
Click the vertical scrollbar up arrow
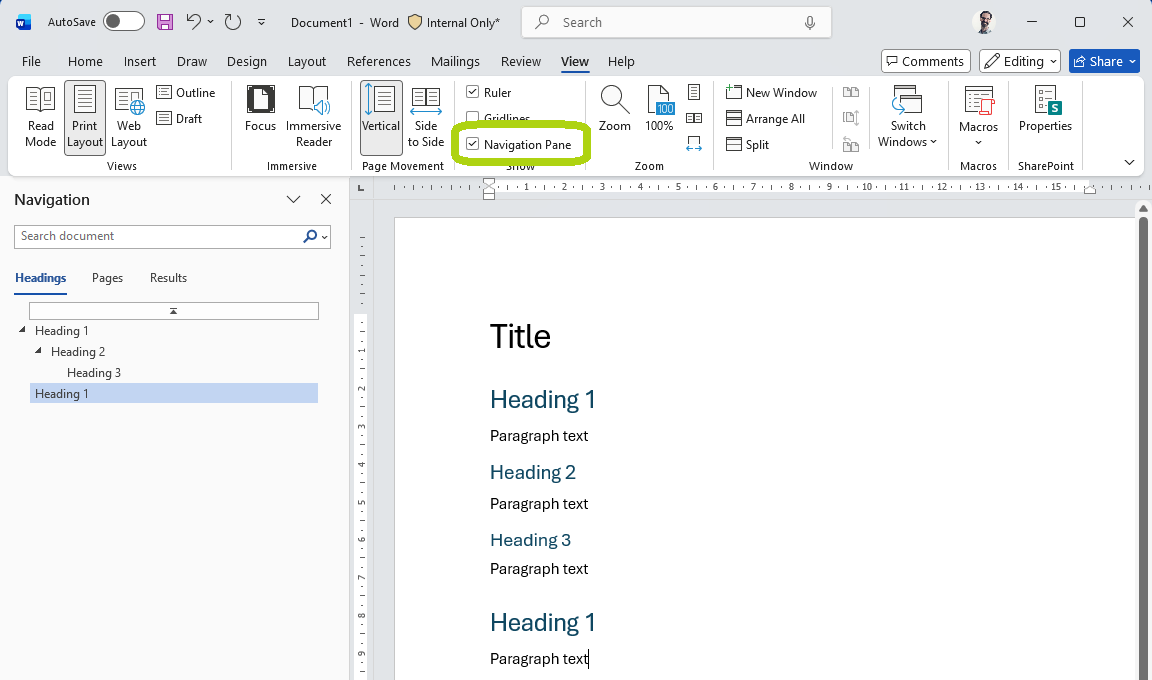1143,209
